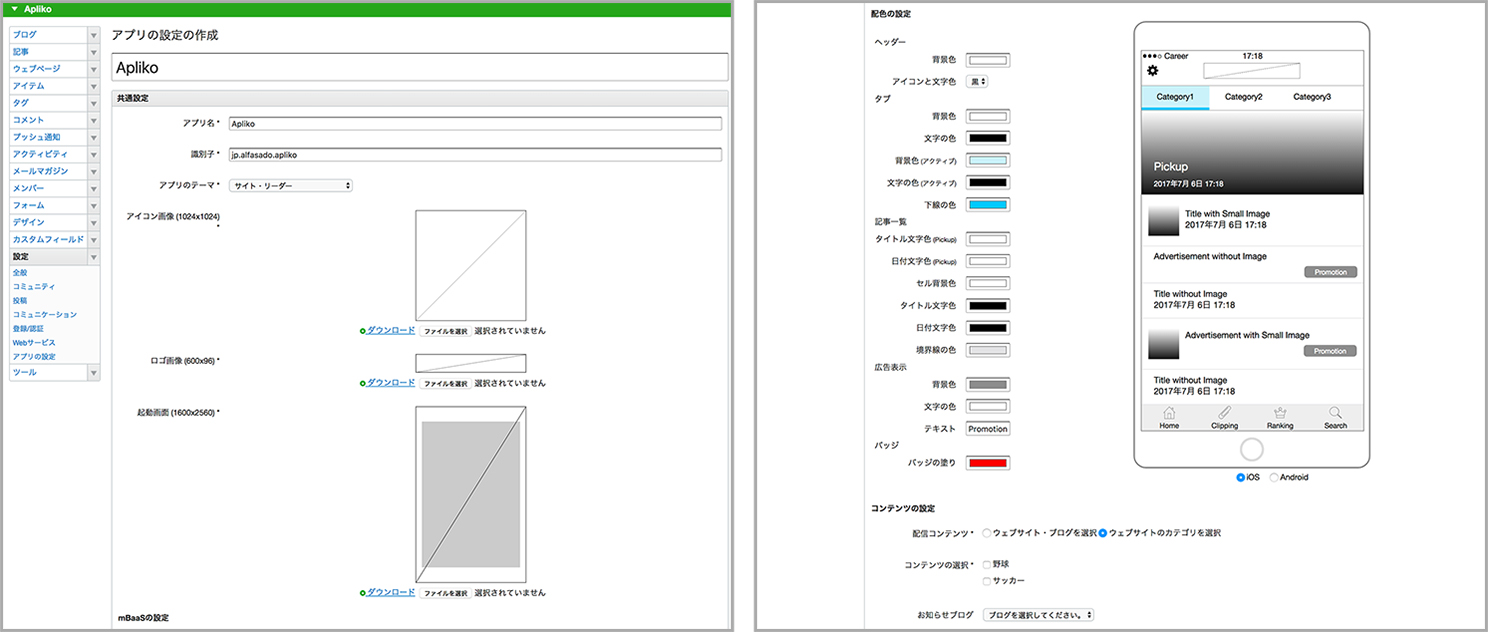The width and height of the screenshot is (1488, 632).
Task: Click green download icon under アイコン画像
Action: click(363, 331)
